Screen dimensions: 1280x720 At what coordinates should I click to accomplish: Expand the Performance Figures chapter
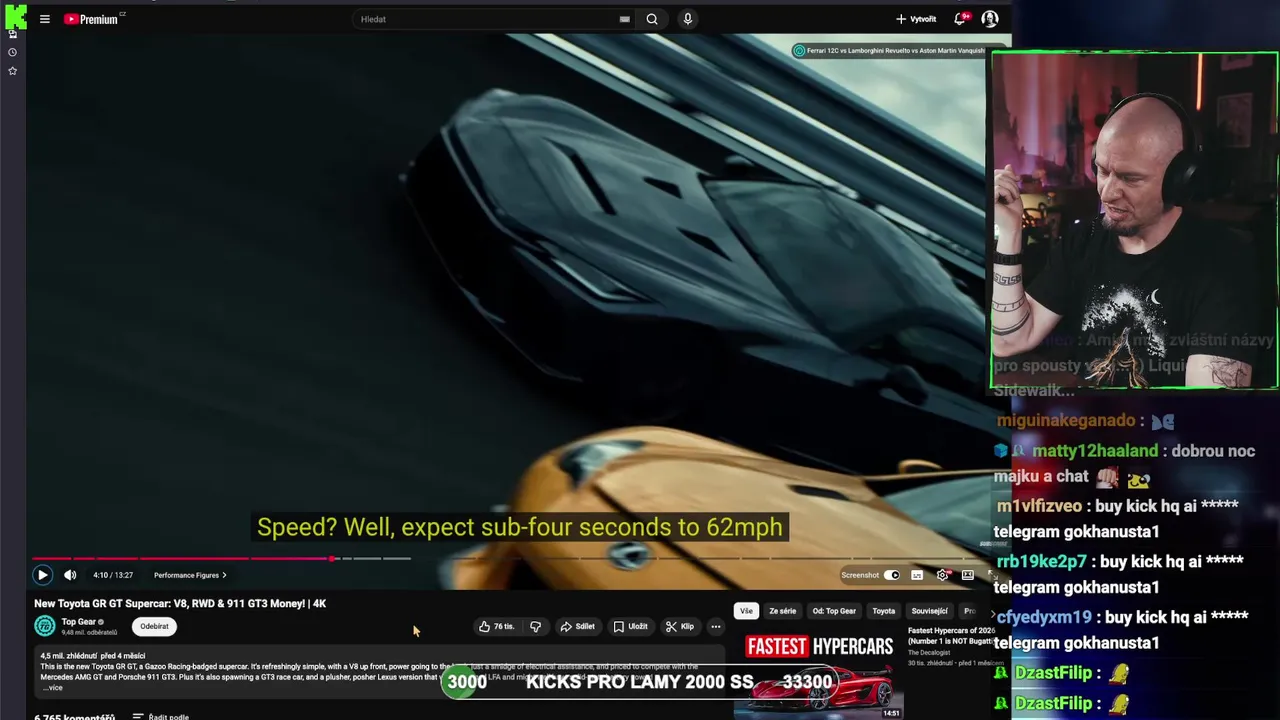click(190, 575)
